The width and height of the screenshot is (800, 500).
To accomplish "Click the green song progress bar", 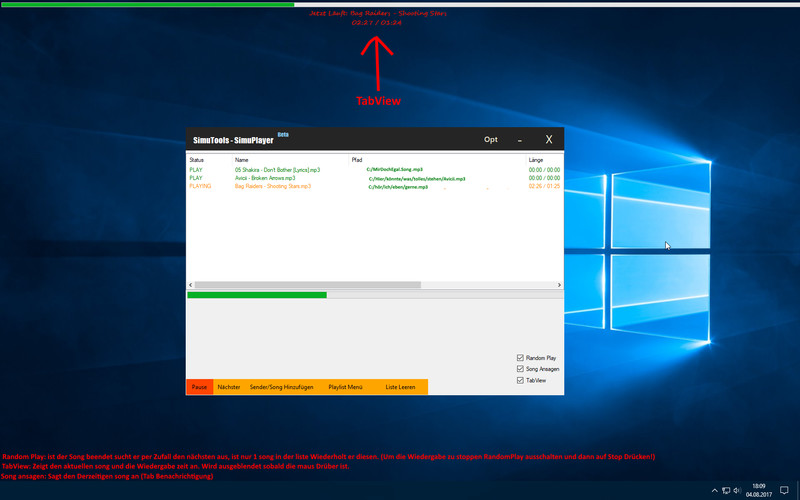I will pos(257,295).
